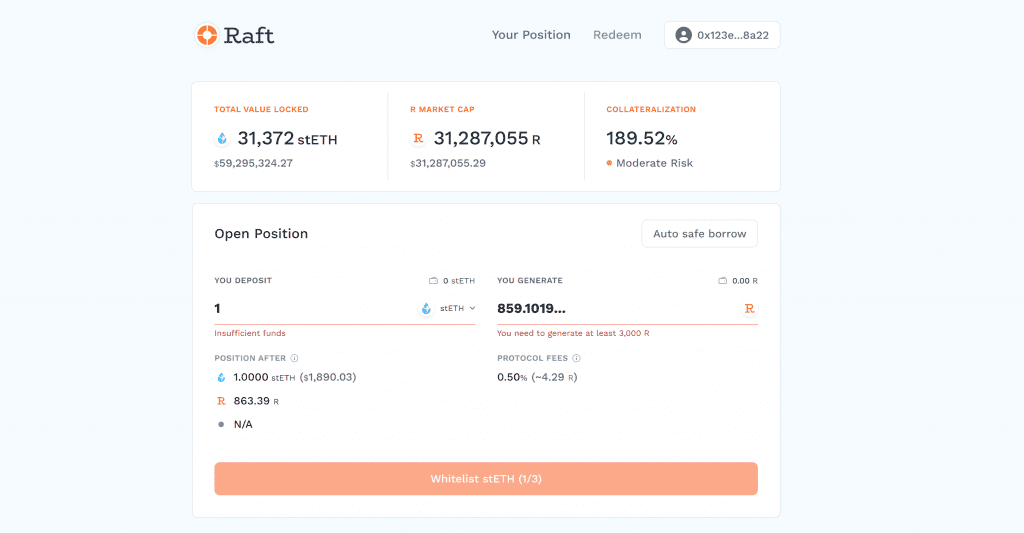Click the Whitelist stETH (1/3) button
Screen dimensions: 1024x533
coord(486,479)
